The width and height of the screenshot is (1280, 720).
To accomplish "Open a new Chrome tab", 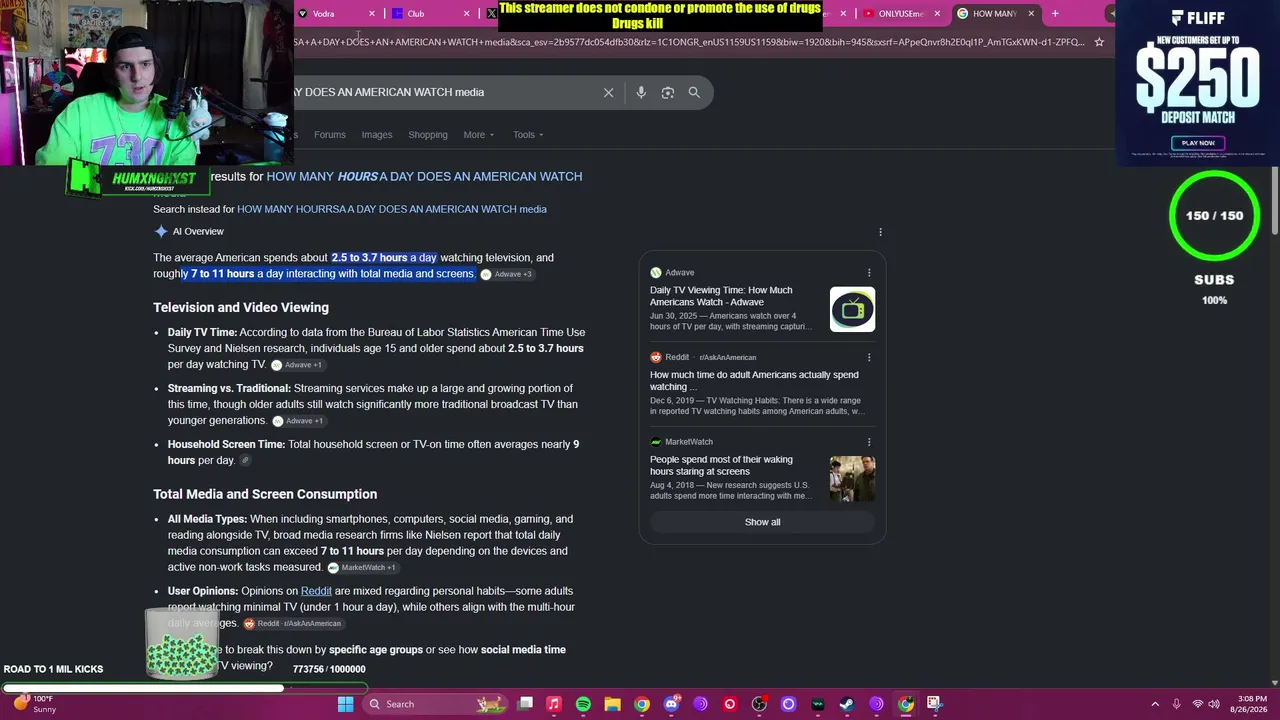I will point(1055,14).
